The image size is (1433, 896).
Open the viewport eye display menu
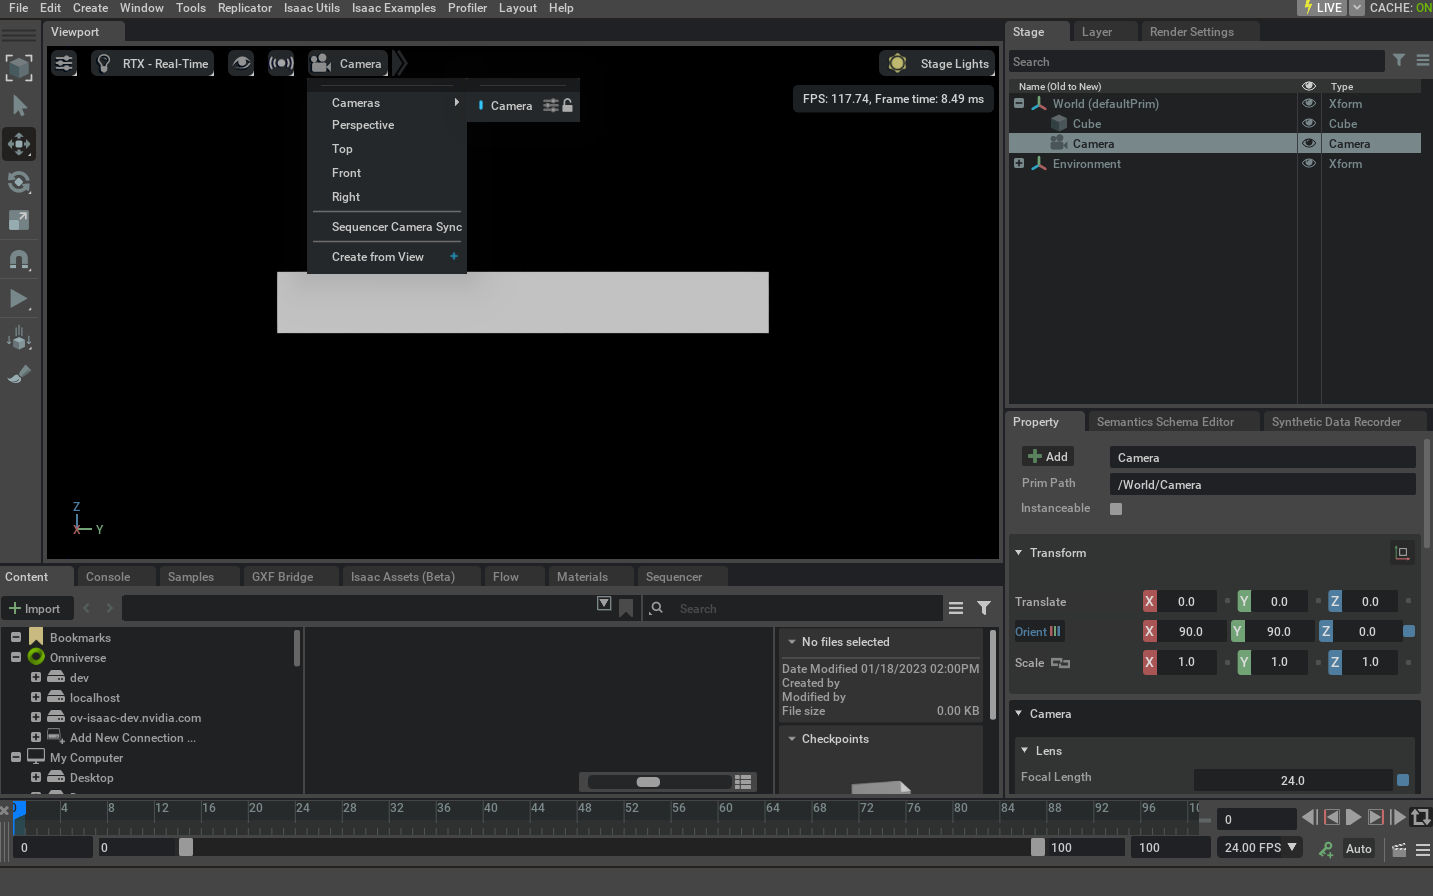[x=241, y=63]
